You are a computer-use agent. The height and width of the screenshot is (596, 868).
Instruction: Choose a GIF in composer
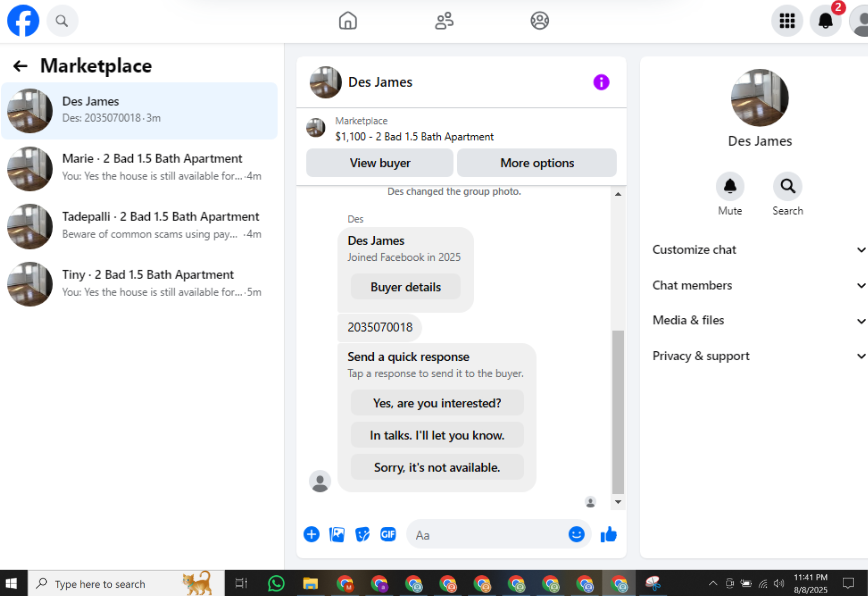[x=388, y=535]
